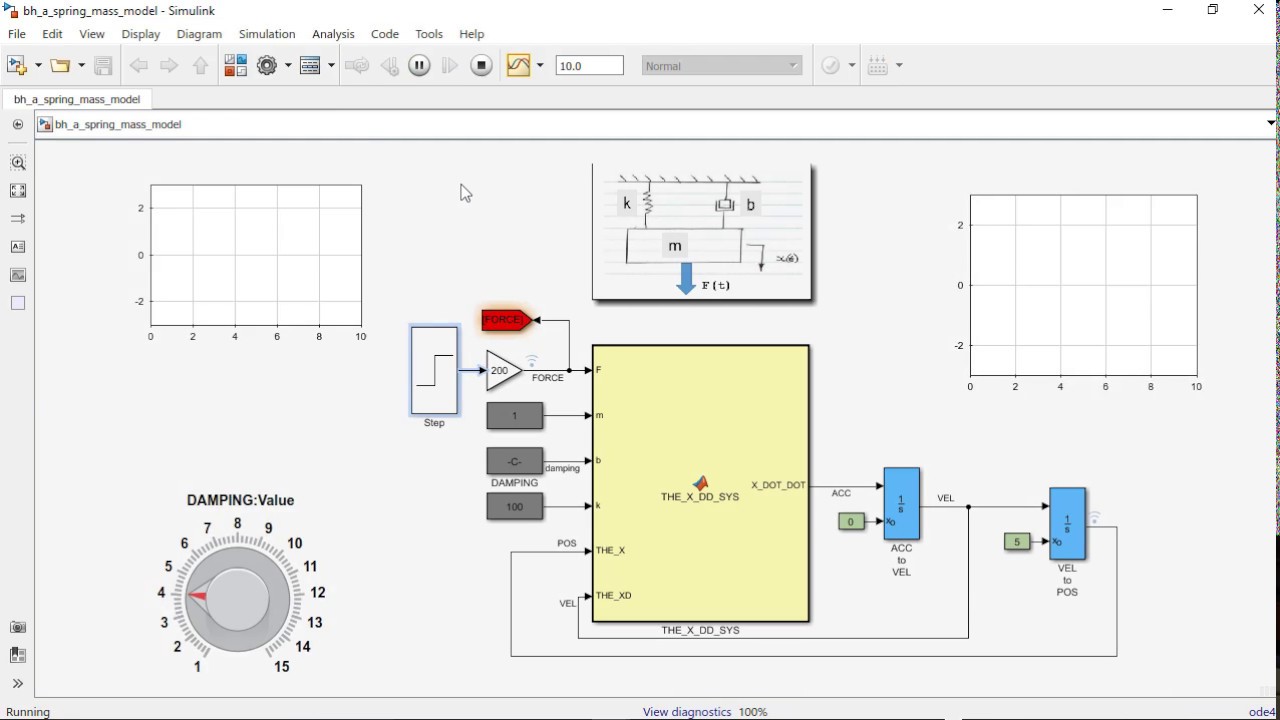The image size is (1280, 720).
Task: Click the bottom palette viewmarks icon
Action: click(18, 655)
